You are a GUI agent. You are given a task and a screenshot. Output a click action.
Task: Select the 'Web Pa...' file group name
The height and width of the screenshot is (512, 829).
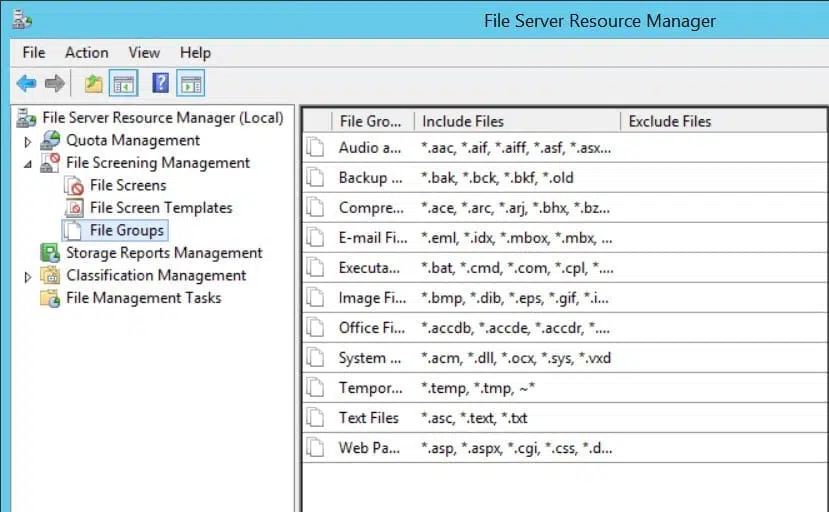369,448
